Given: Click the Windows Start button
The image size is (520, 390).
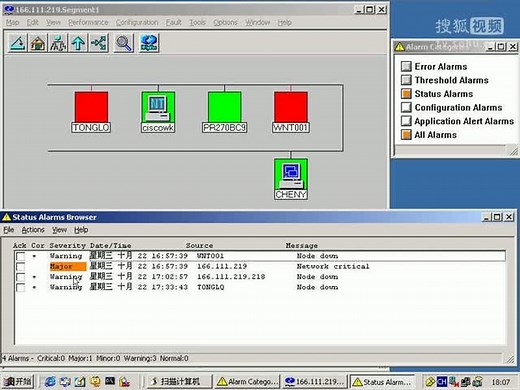Looking at the screenshot, I should coord(18,381).
